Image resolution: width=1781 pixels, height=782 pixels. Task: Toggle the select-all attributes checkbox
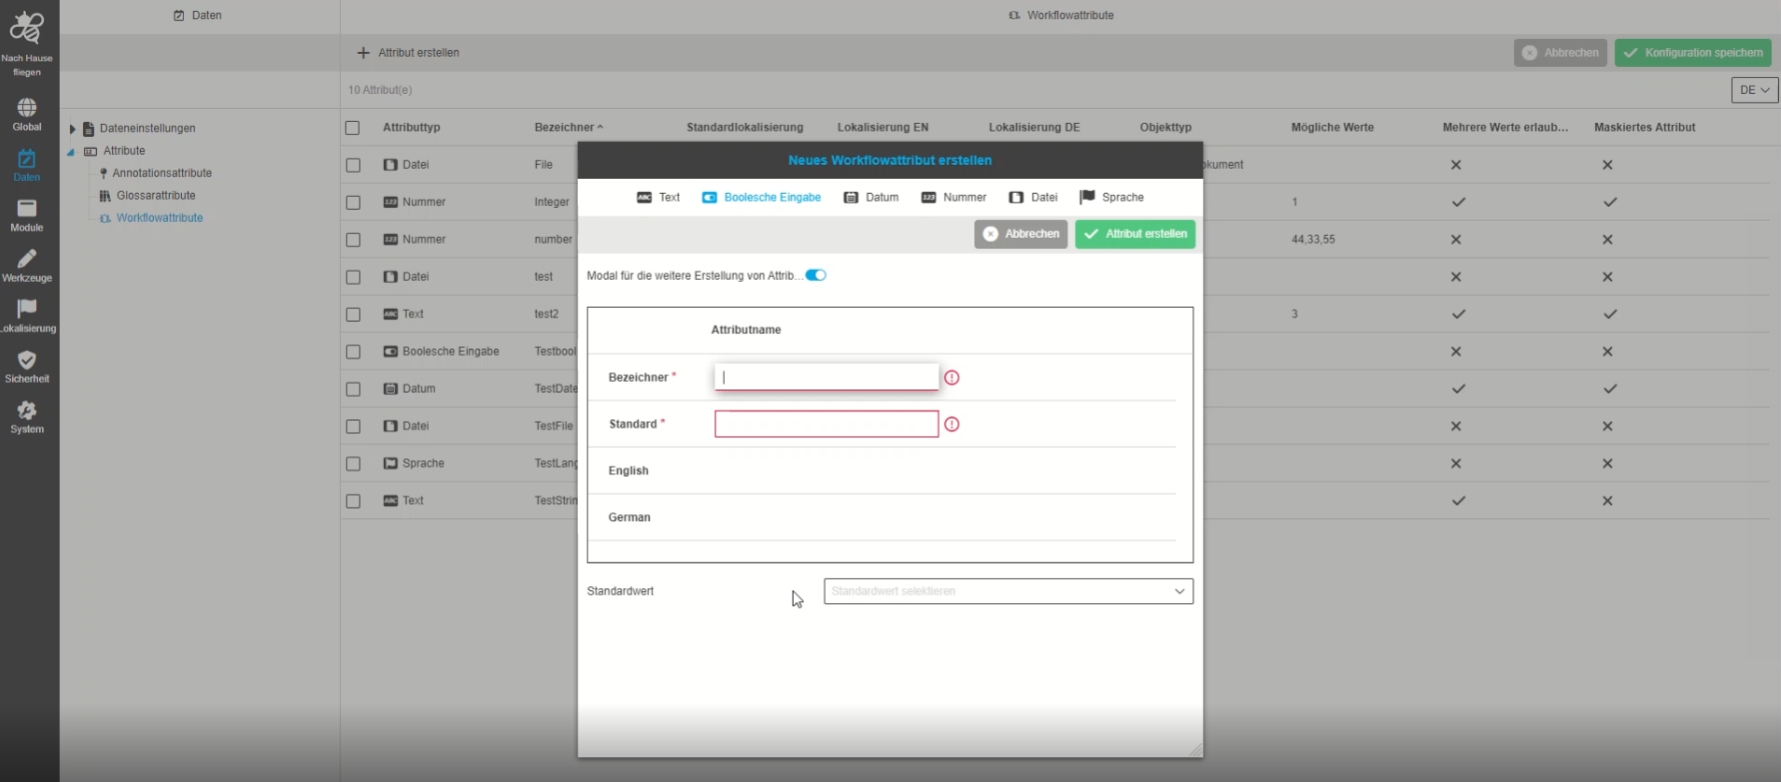(x=353, y=128)
